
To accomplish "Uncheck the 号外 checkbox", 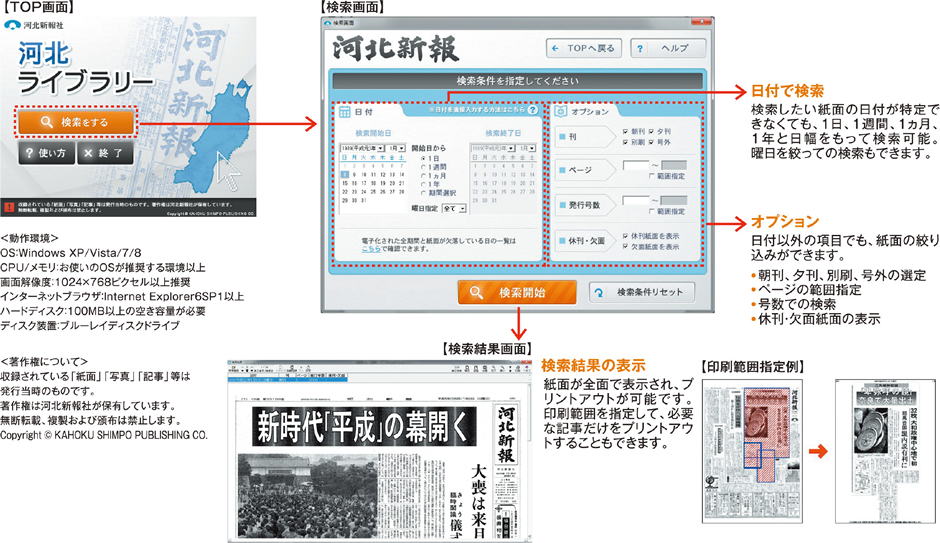I will [x=652, y=142].
